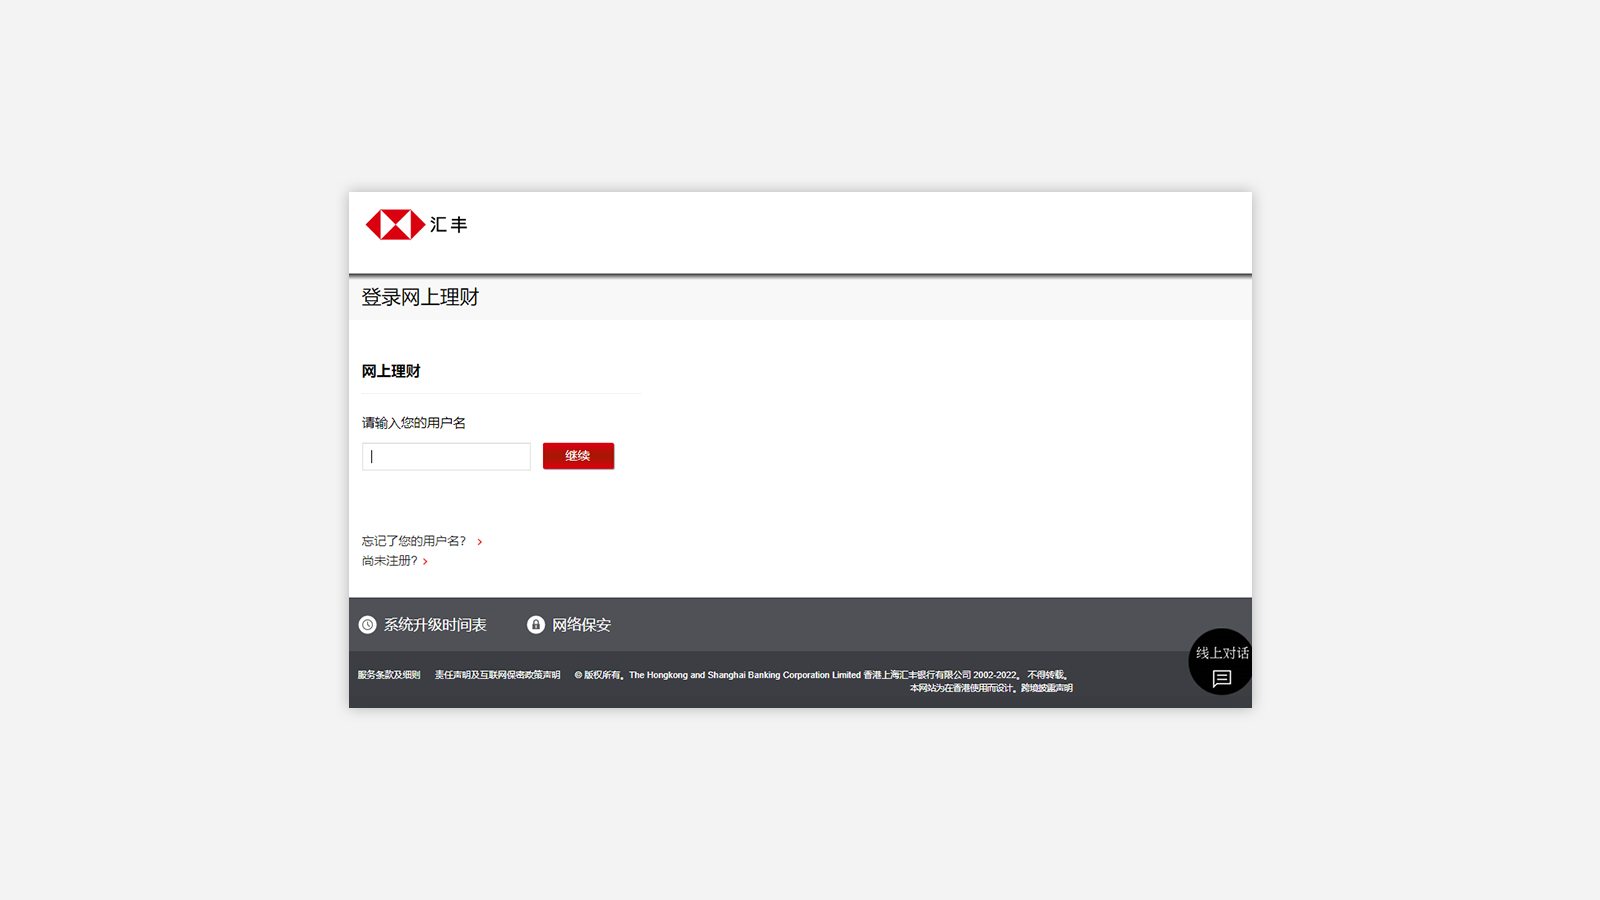
Task: Open the 责任声明及互联网保密政策声明 footer link
Action: (497, 675)
